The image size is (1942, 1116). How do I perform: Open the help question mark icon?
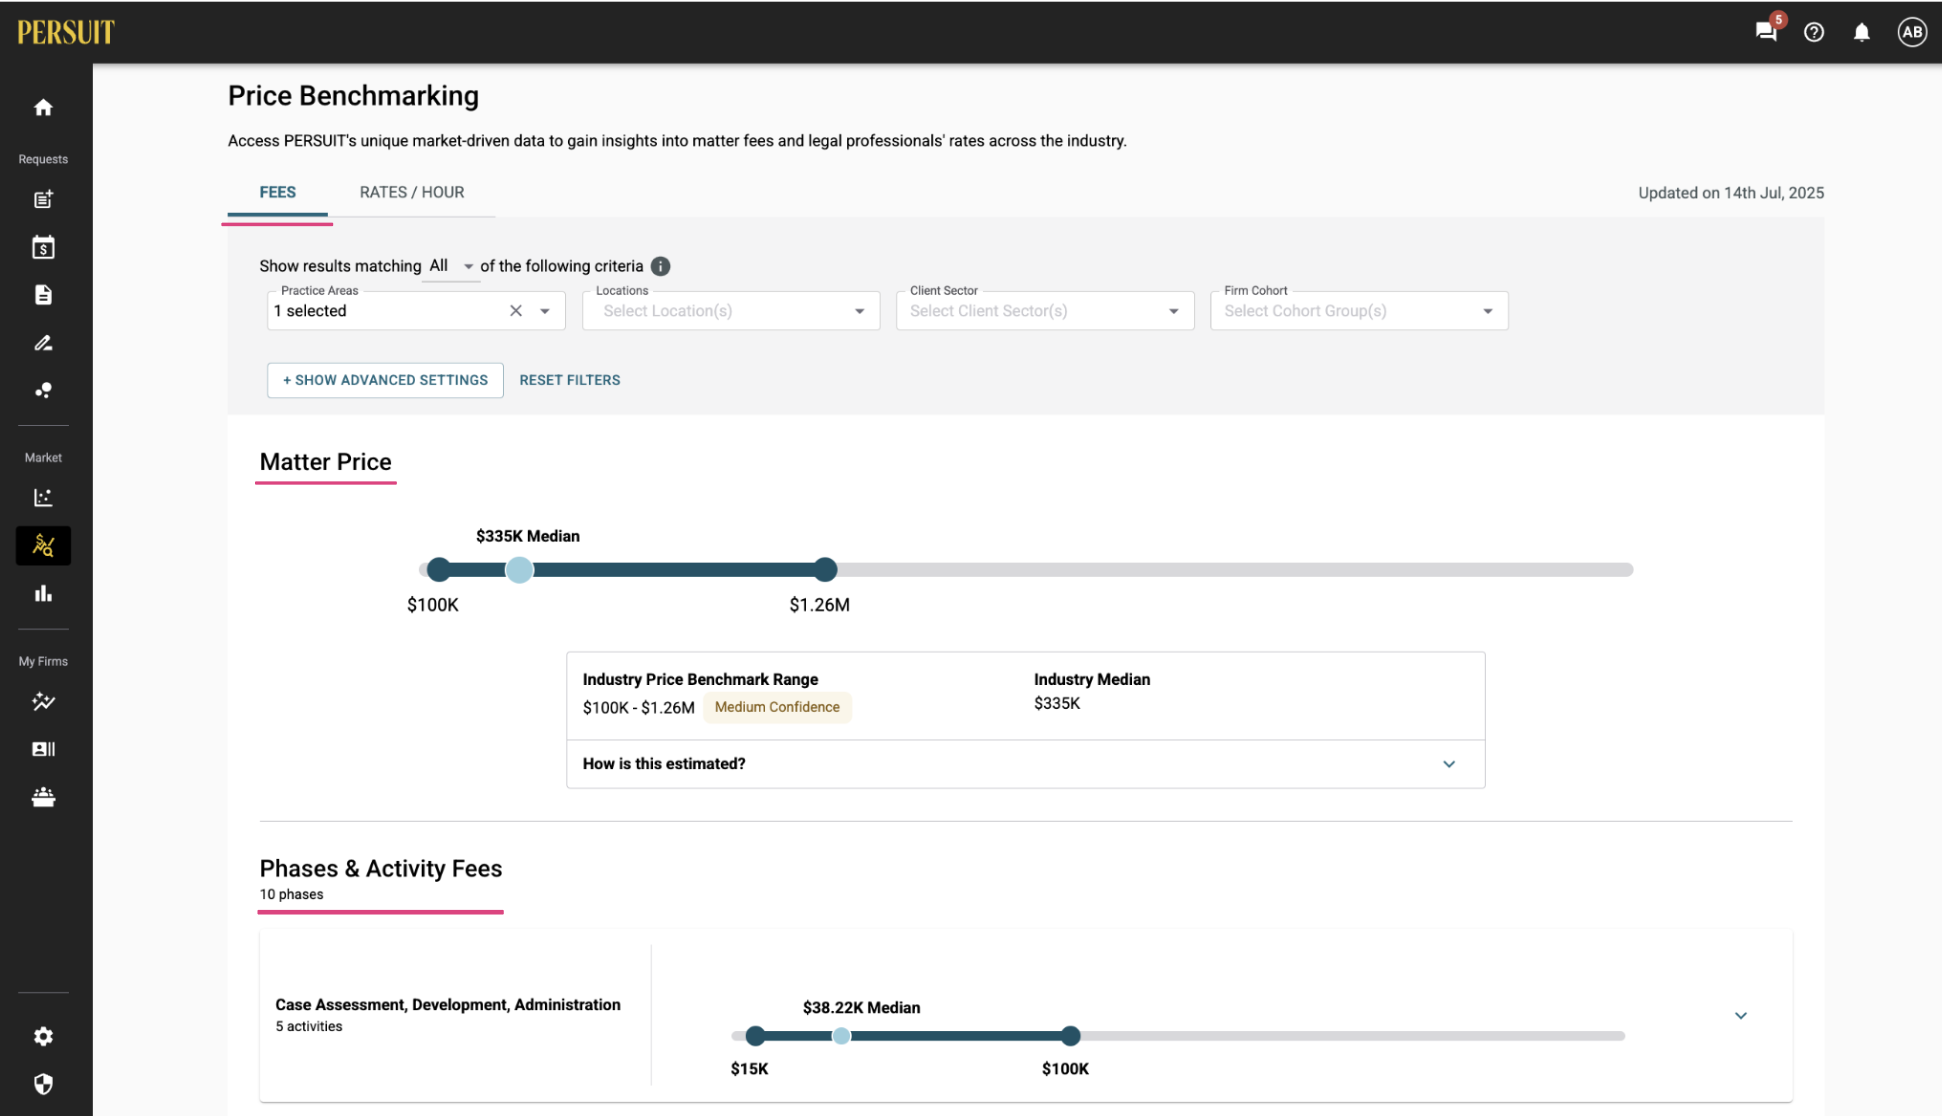pyautogui.click(x=1813, y=31)
